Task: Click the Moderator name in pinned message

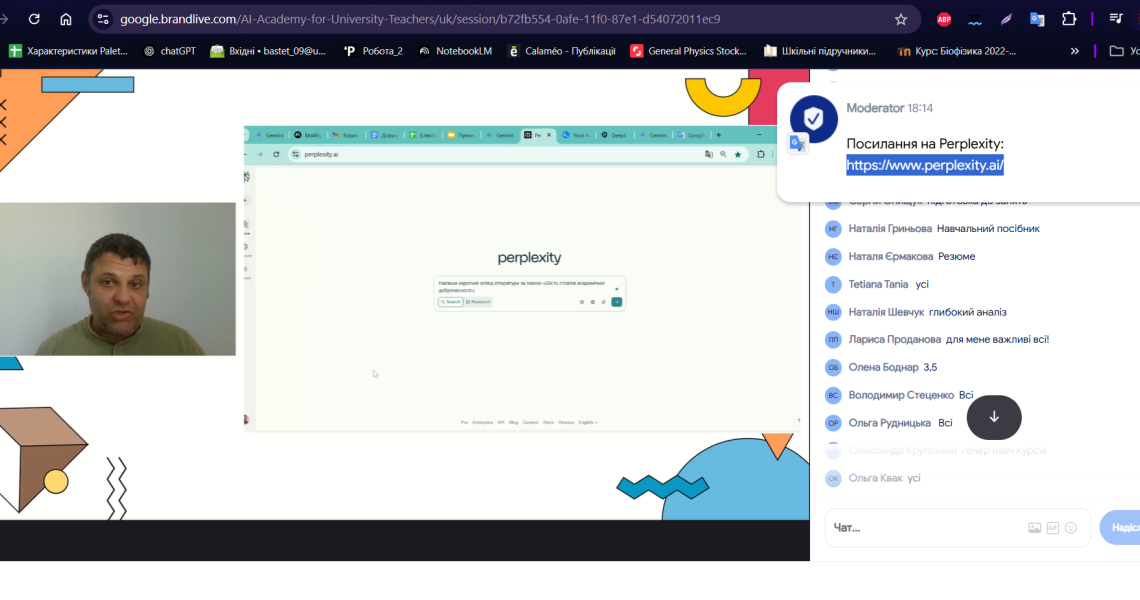Action: click(x=875, y=108)
